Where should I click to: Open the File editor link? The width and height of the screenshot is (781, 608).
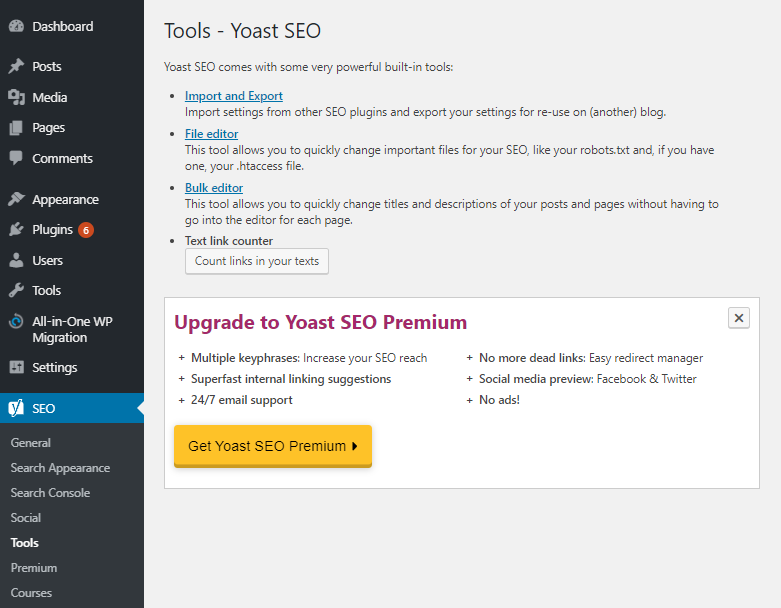click(211, 134)
